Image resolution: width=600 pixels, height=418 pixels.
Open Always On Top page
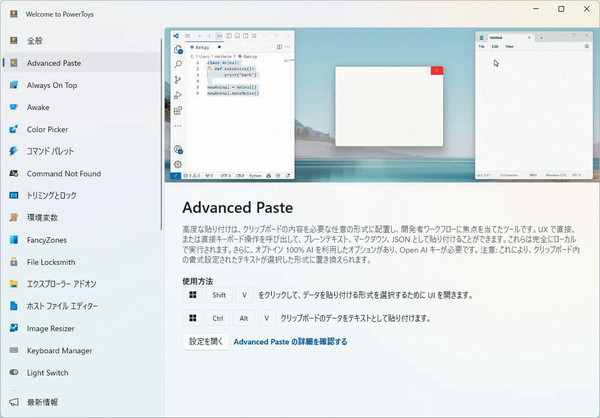click(x=82, y=85)
